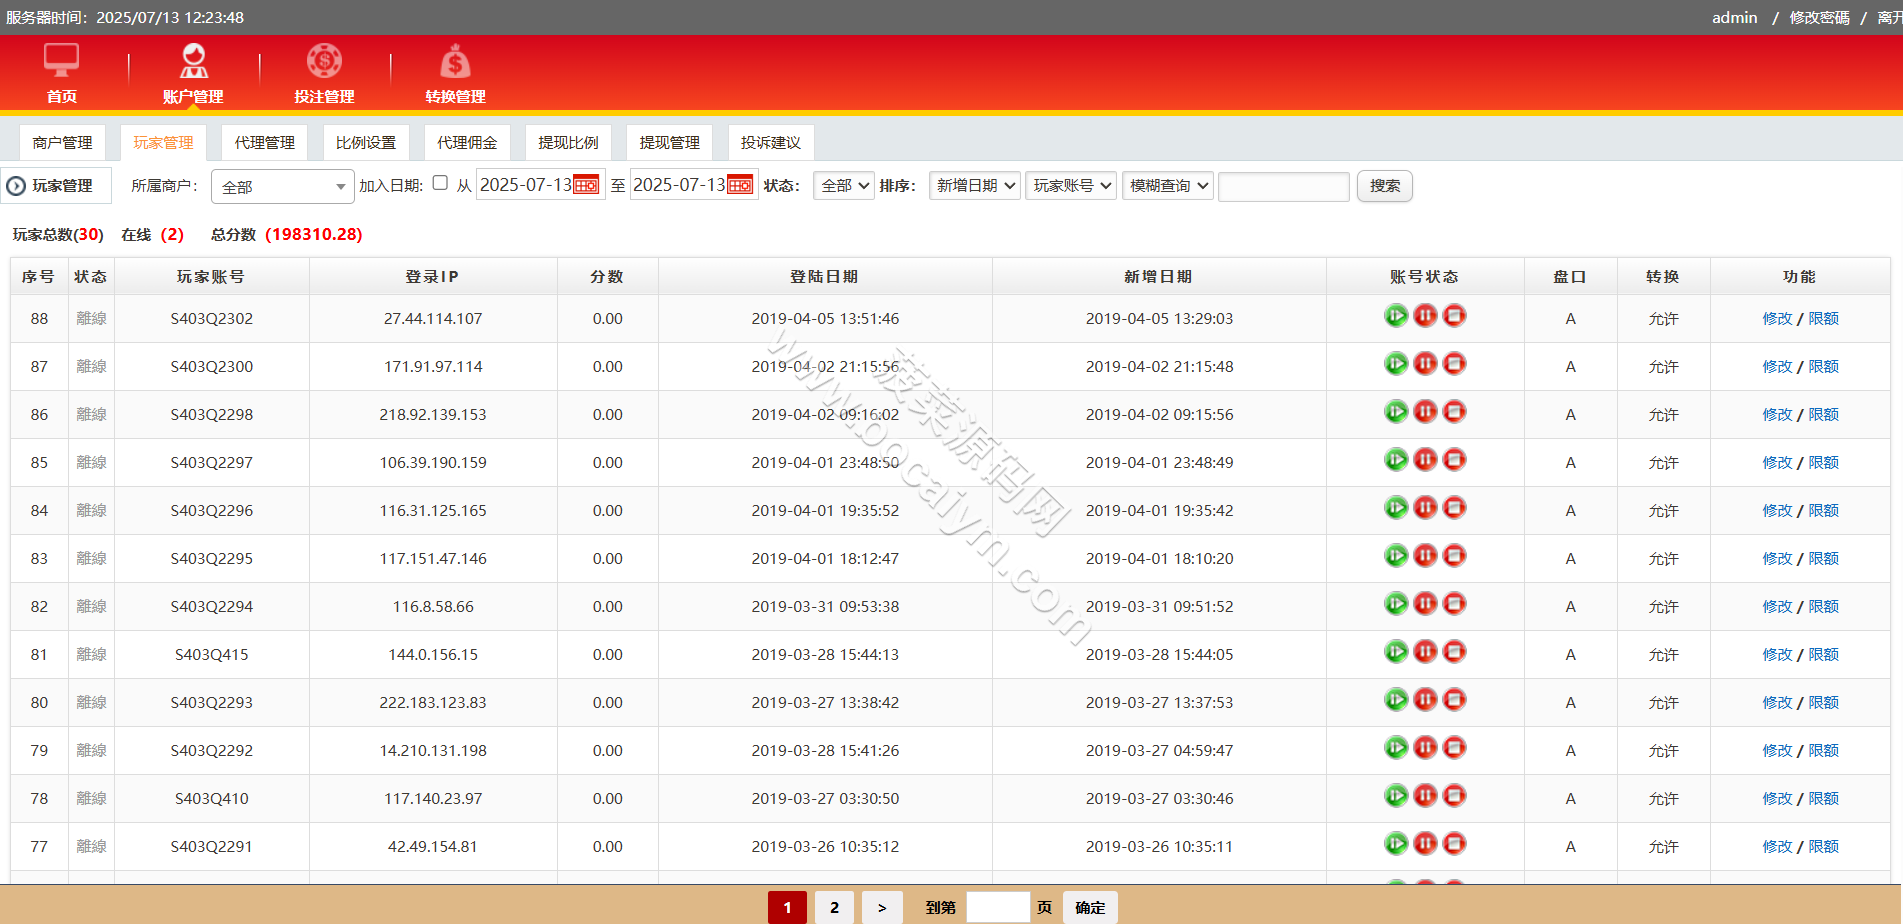1903x924 pixels.
Task: Click green enable icon for S403Q2297
Action: 1396,460
